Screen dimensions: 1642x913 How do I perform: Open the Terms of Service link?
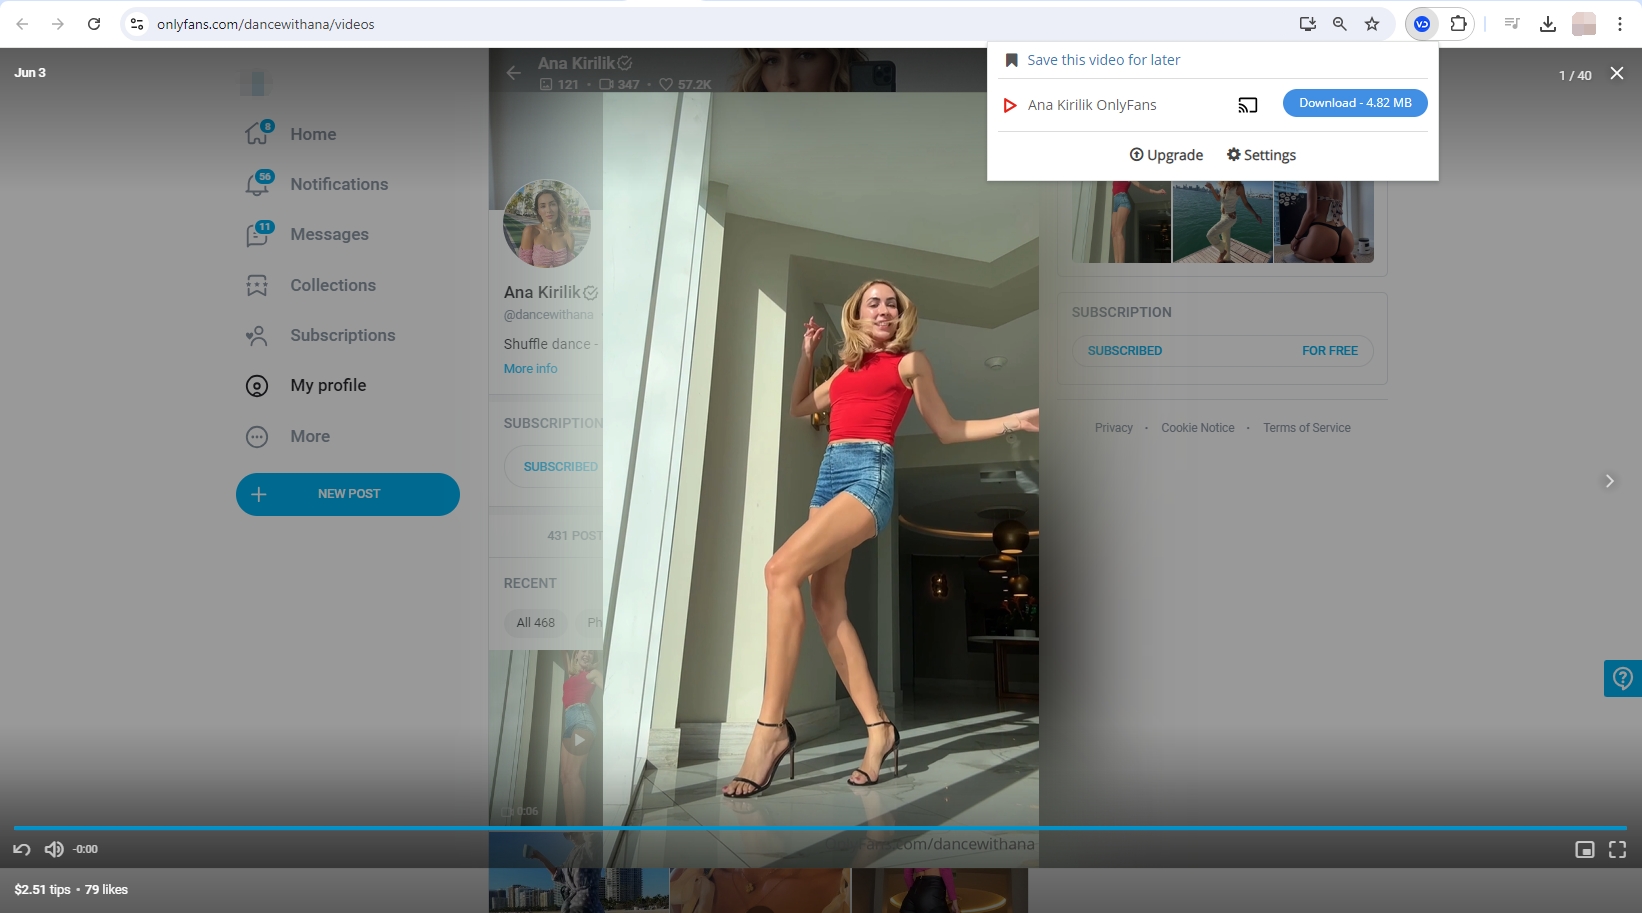coord(1306,427)
